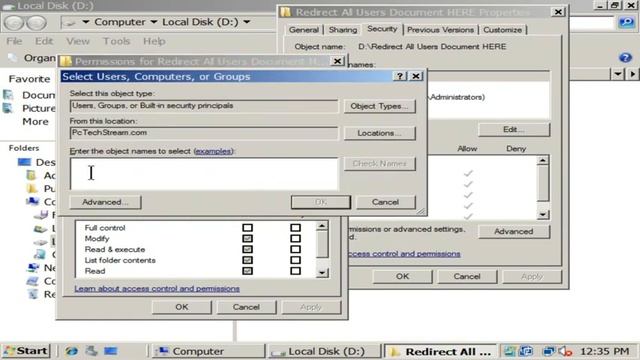Expand the Local Disk (D:) breadcrumb arrow
Screen dimensions: 640x360
(x=247, y=22)
